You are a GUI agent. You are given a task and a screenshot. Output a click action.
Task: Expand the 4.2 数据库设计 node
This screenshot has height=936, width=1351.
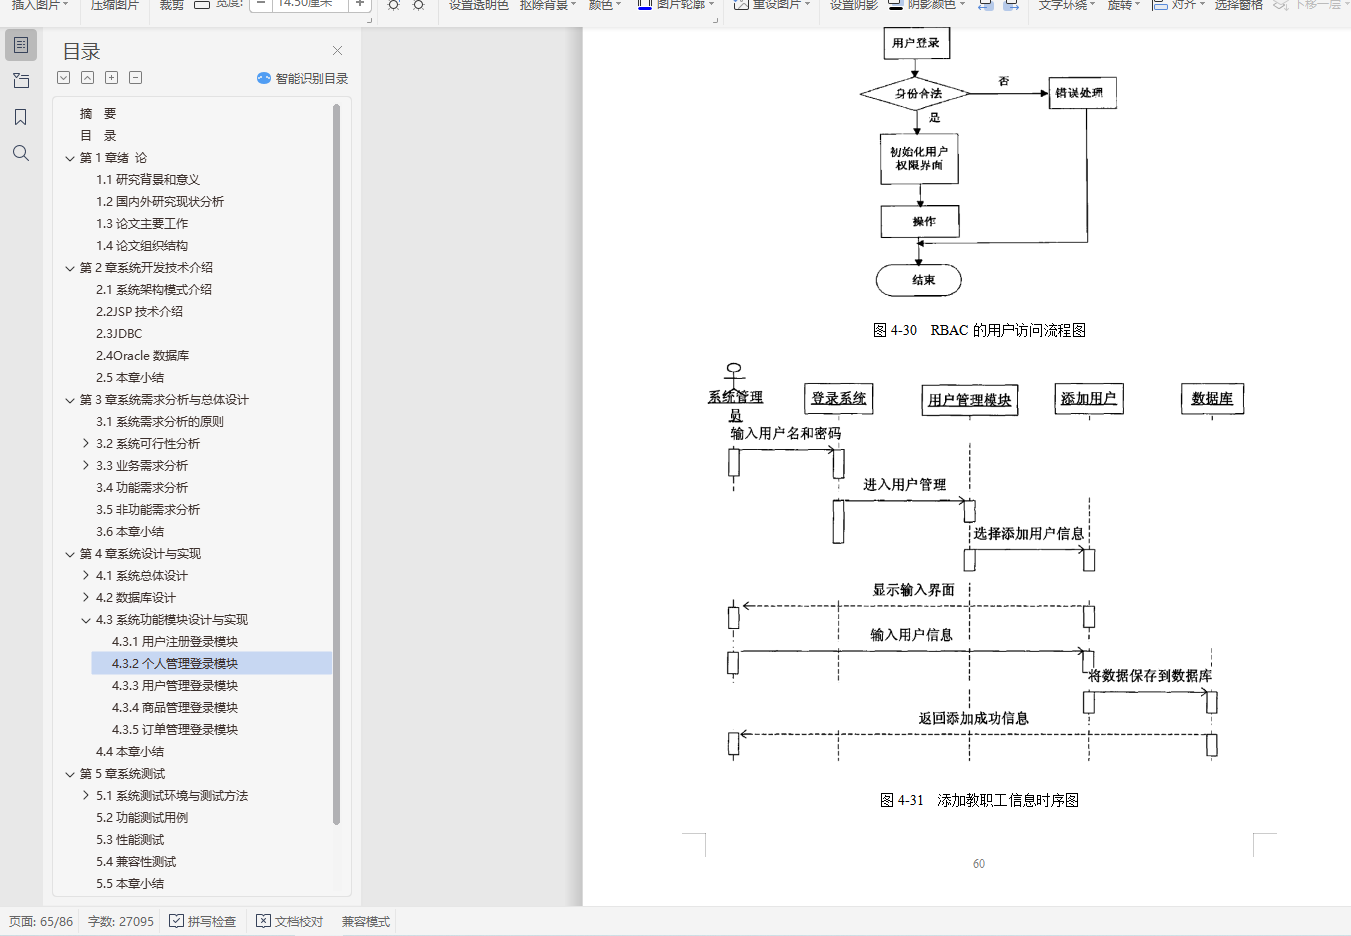(x=86, y=598)
